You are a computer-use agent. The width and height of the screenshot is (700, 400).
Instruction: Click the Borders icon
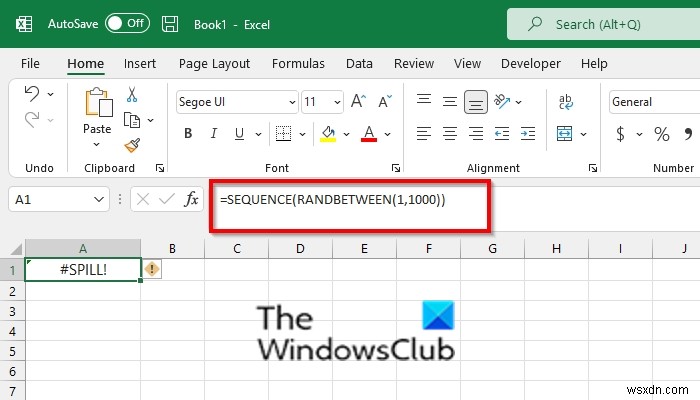(x=283, y=133)
